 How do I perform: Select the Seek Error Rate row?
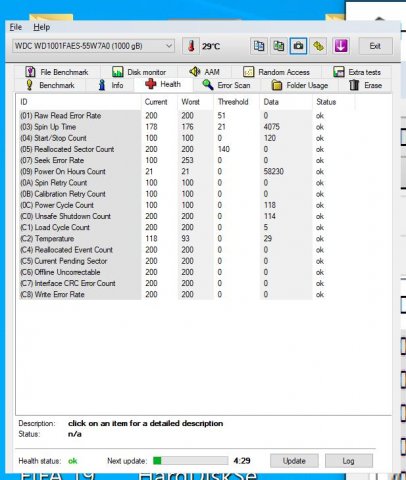point(187,160)
